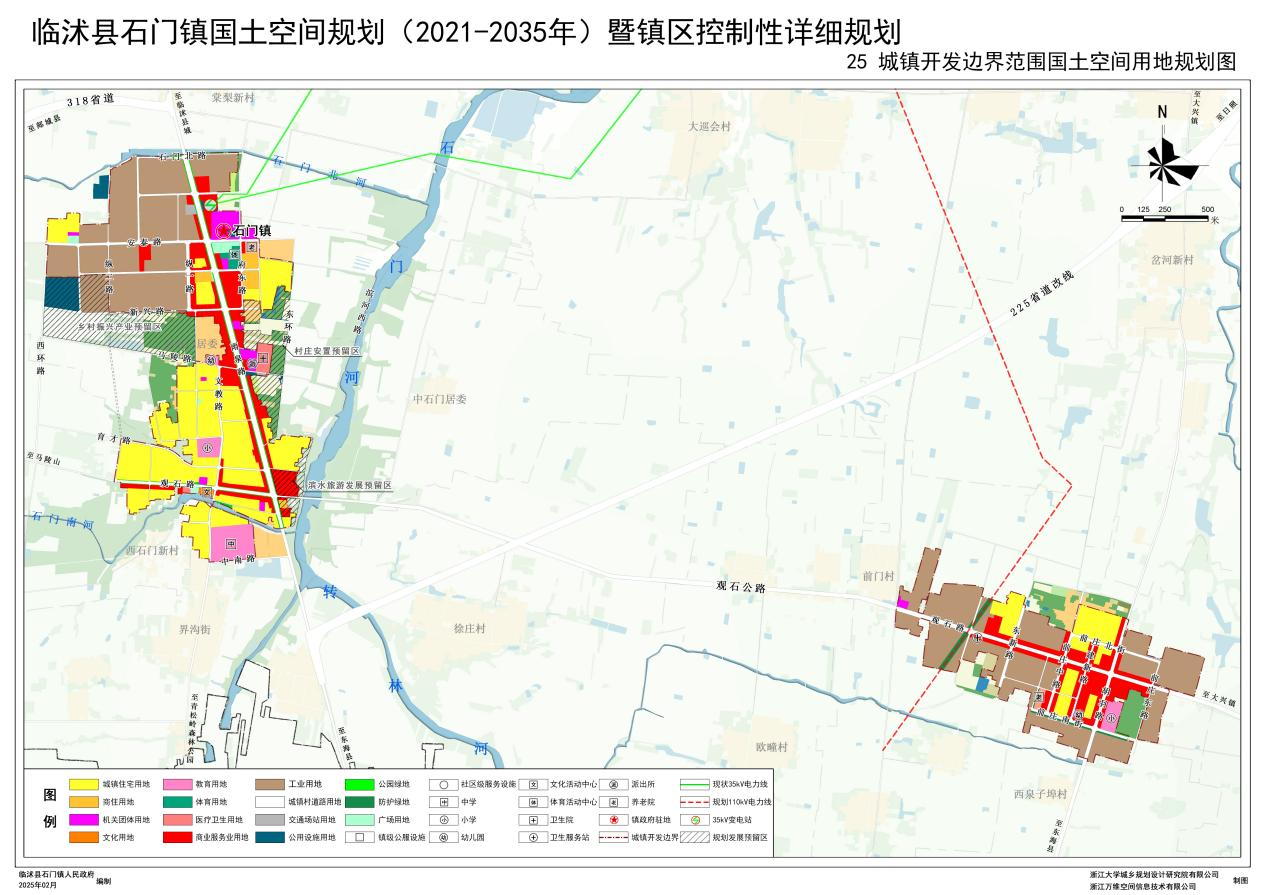Screen dimensions: 1266x895
Task: Click the red star town government marker
Action: 223,231
